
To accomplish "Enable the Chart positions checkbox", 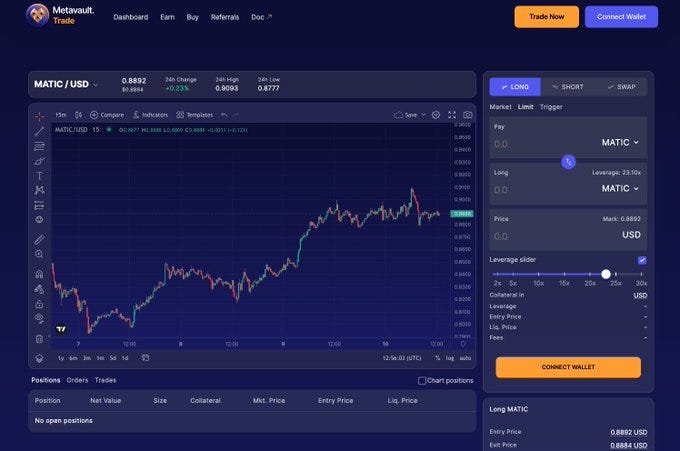I will point(422,380).
